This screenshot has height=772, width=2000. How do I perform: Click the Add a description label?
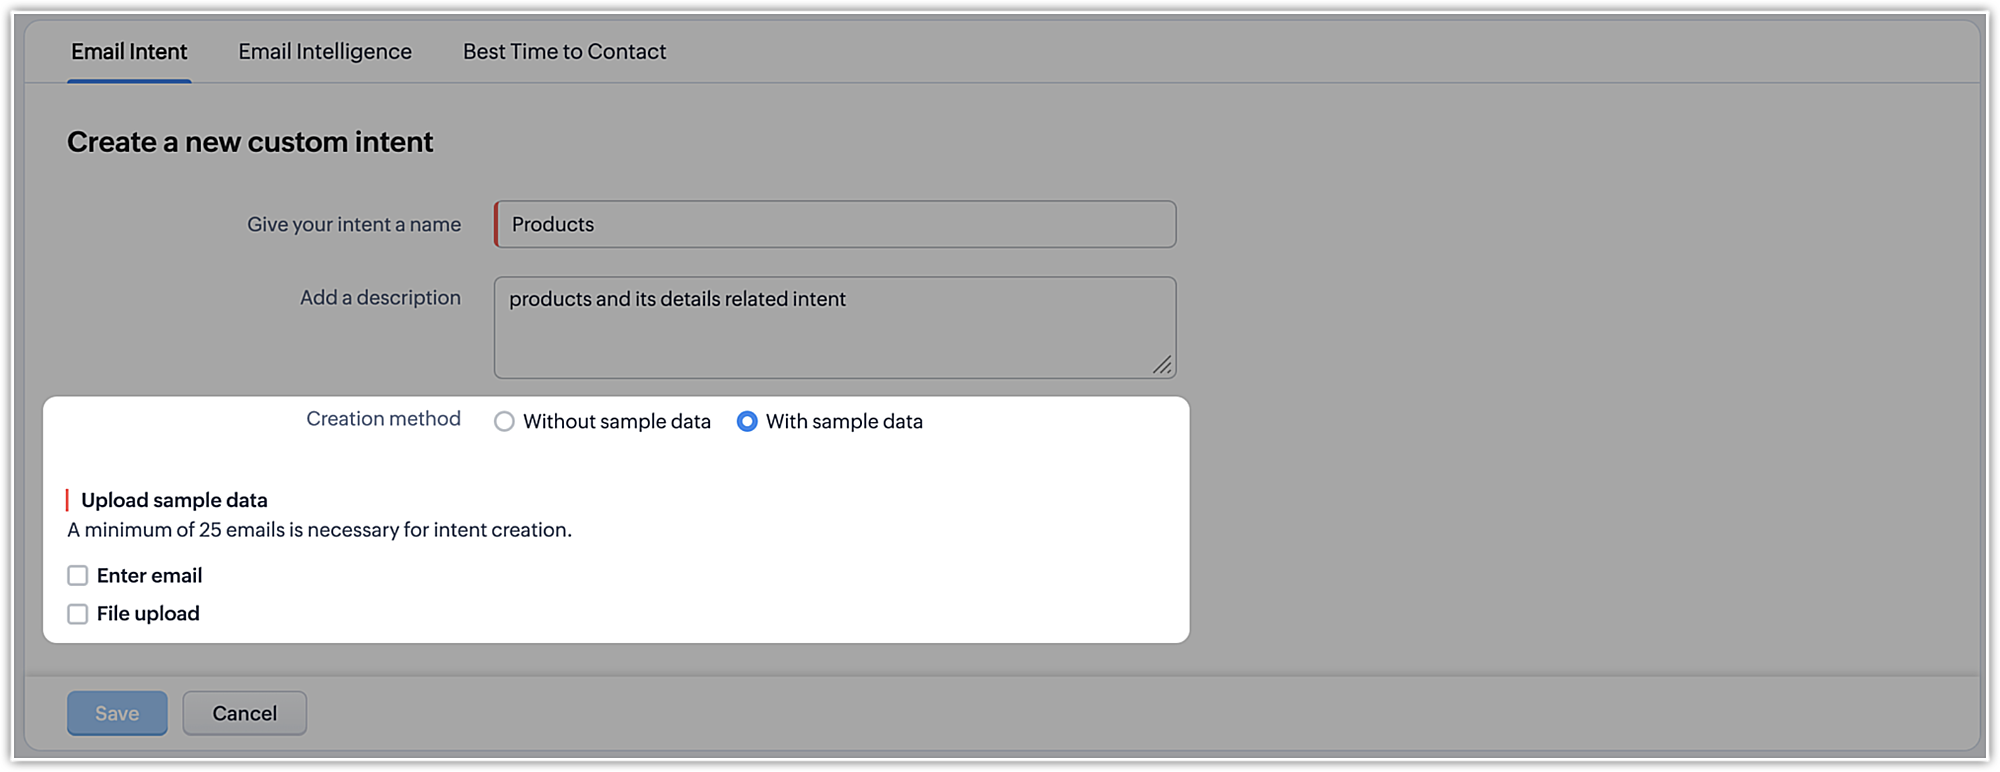tap(380, 298)
